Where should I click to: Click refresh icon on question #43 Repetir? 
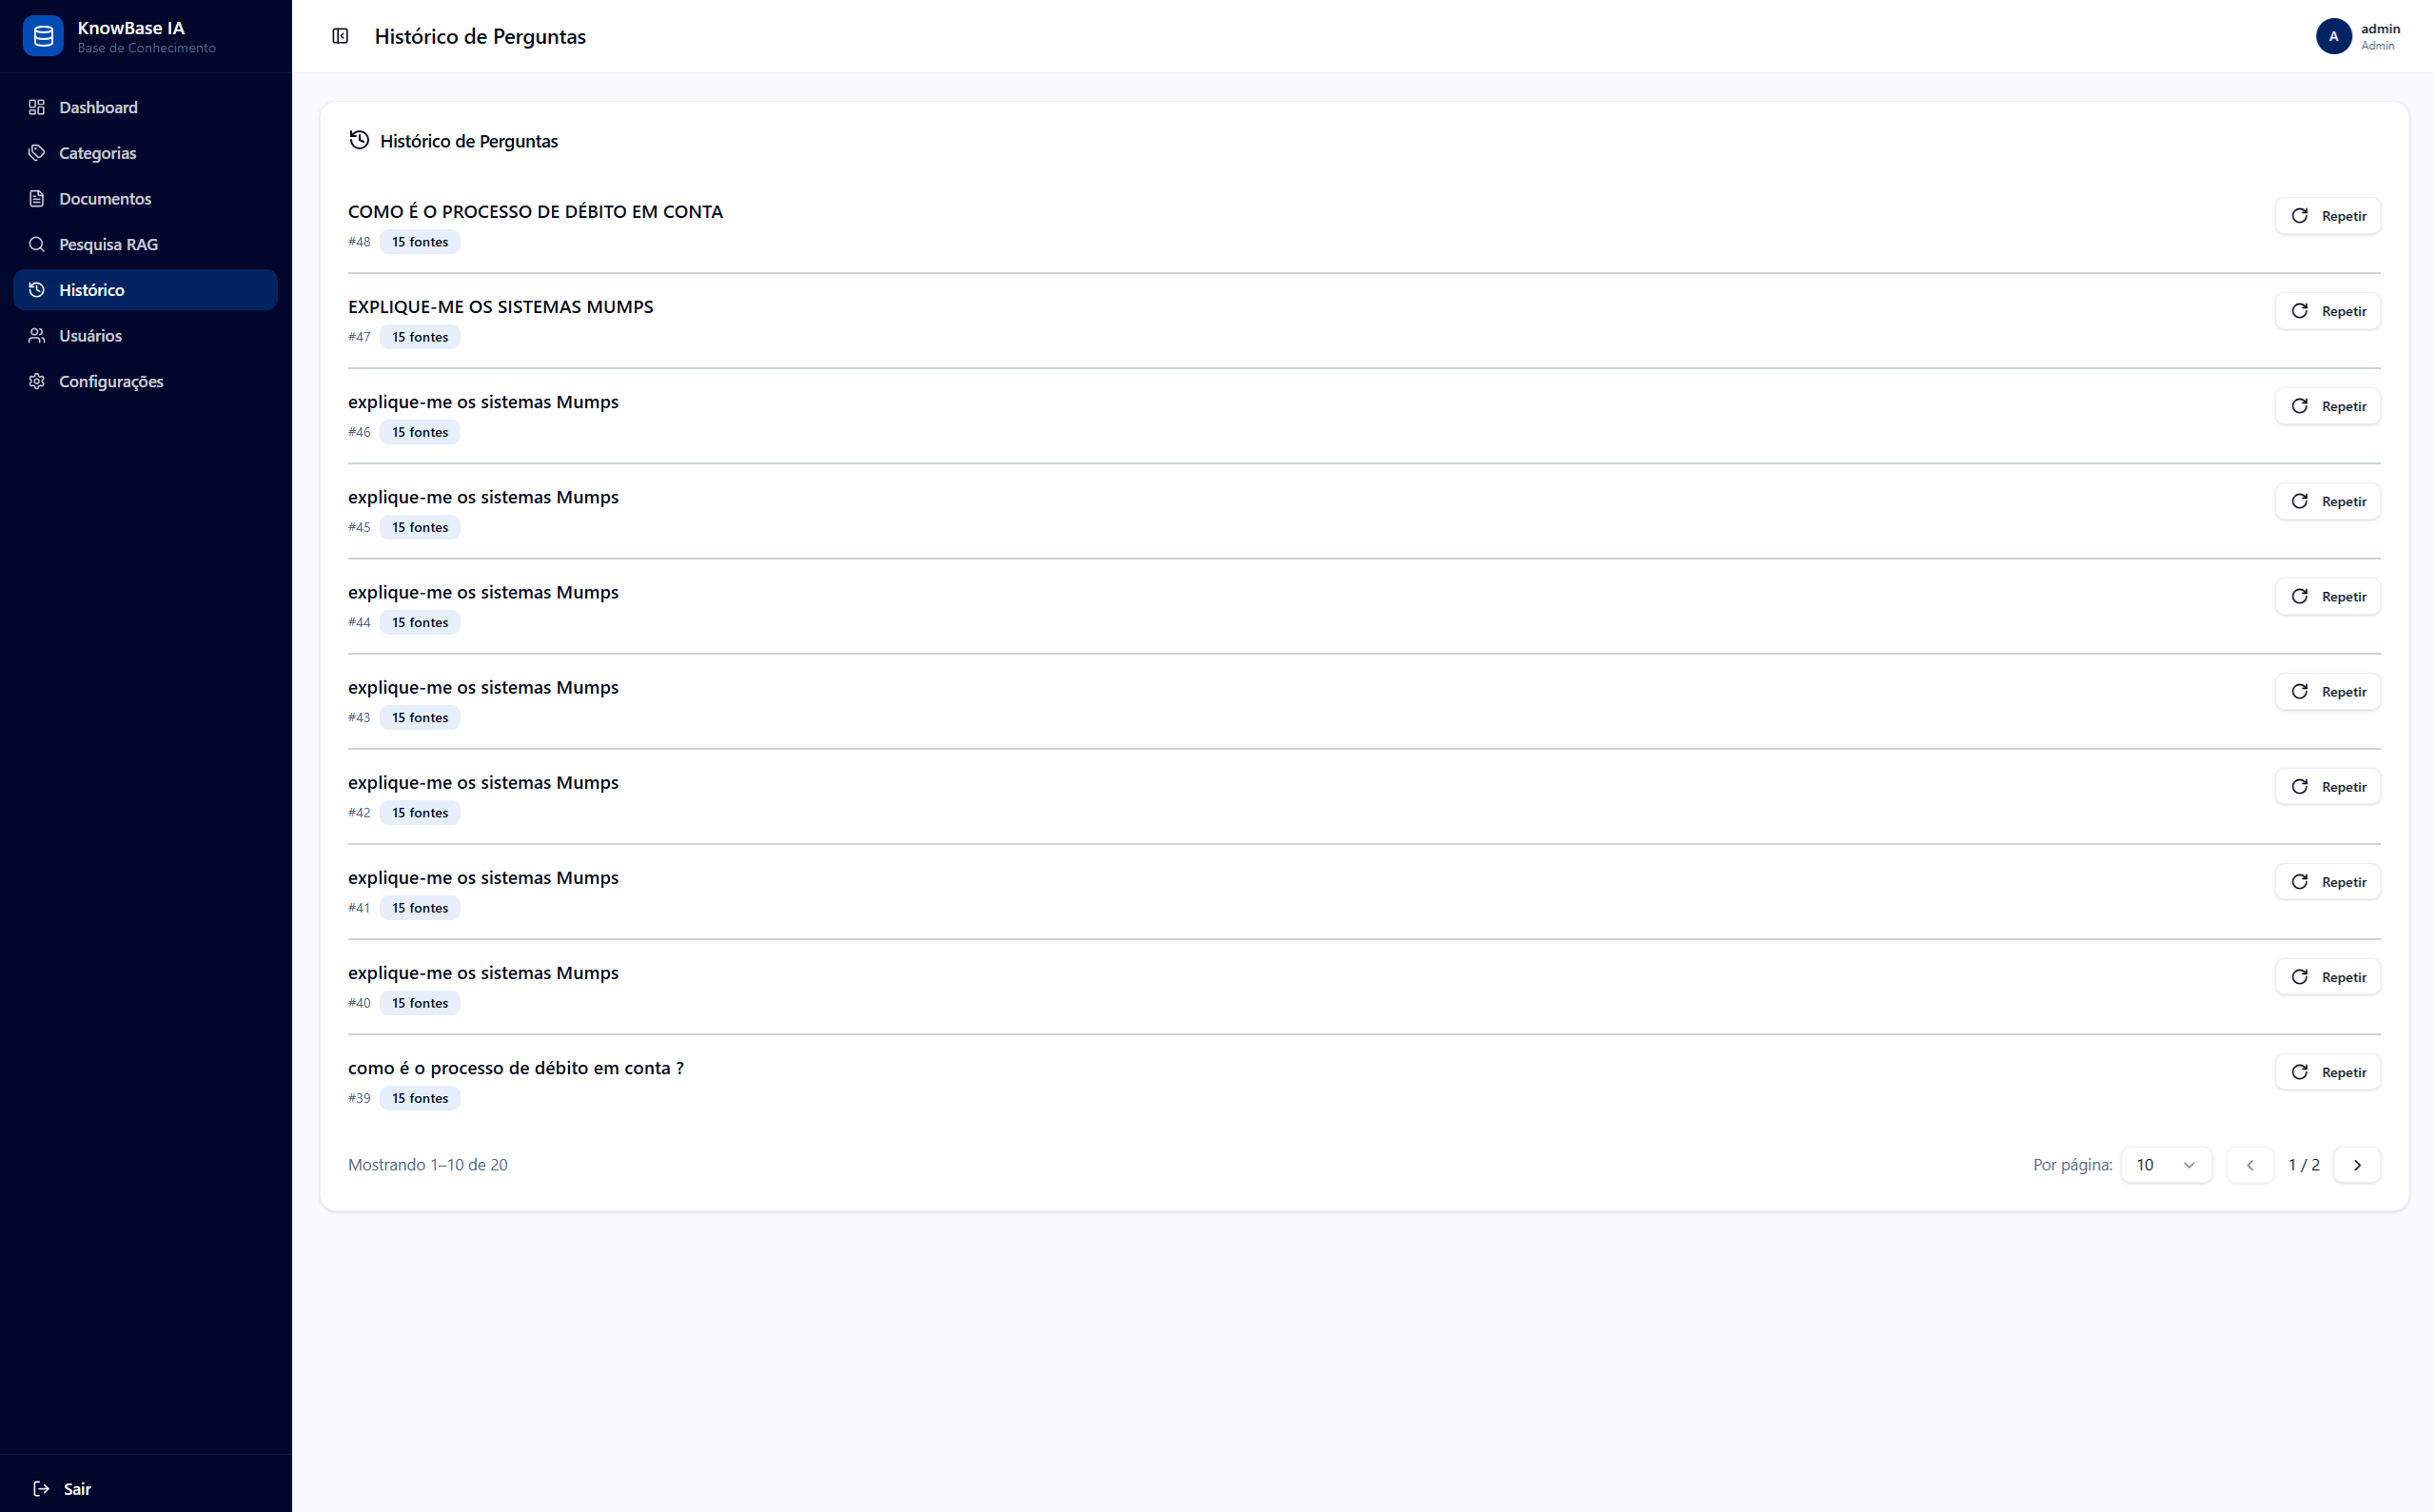coord(2299,692)
